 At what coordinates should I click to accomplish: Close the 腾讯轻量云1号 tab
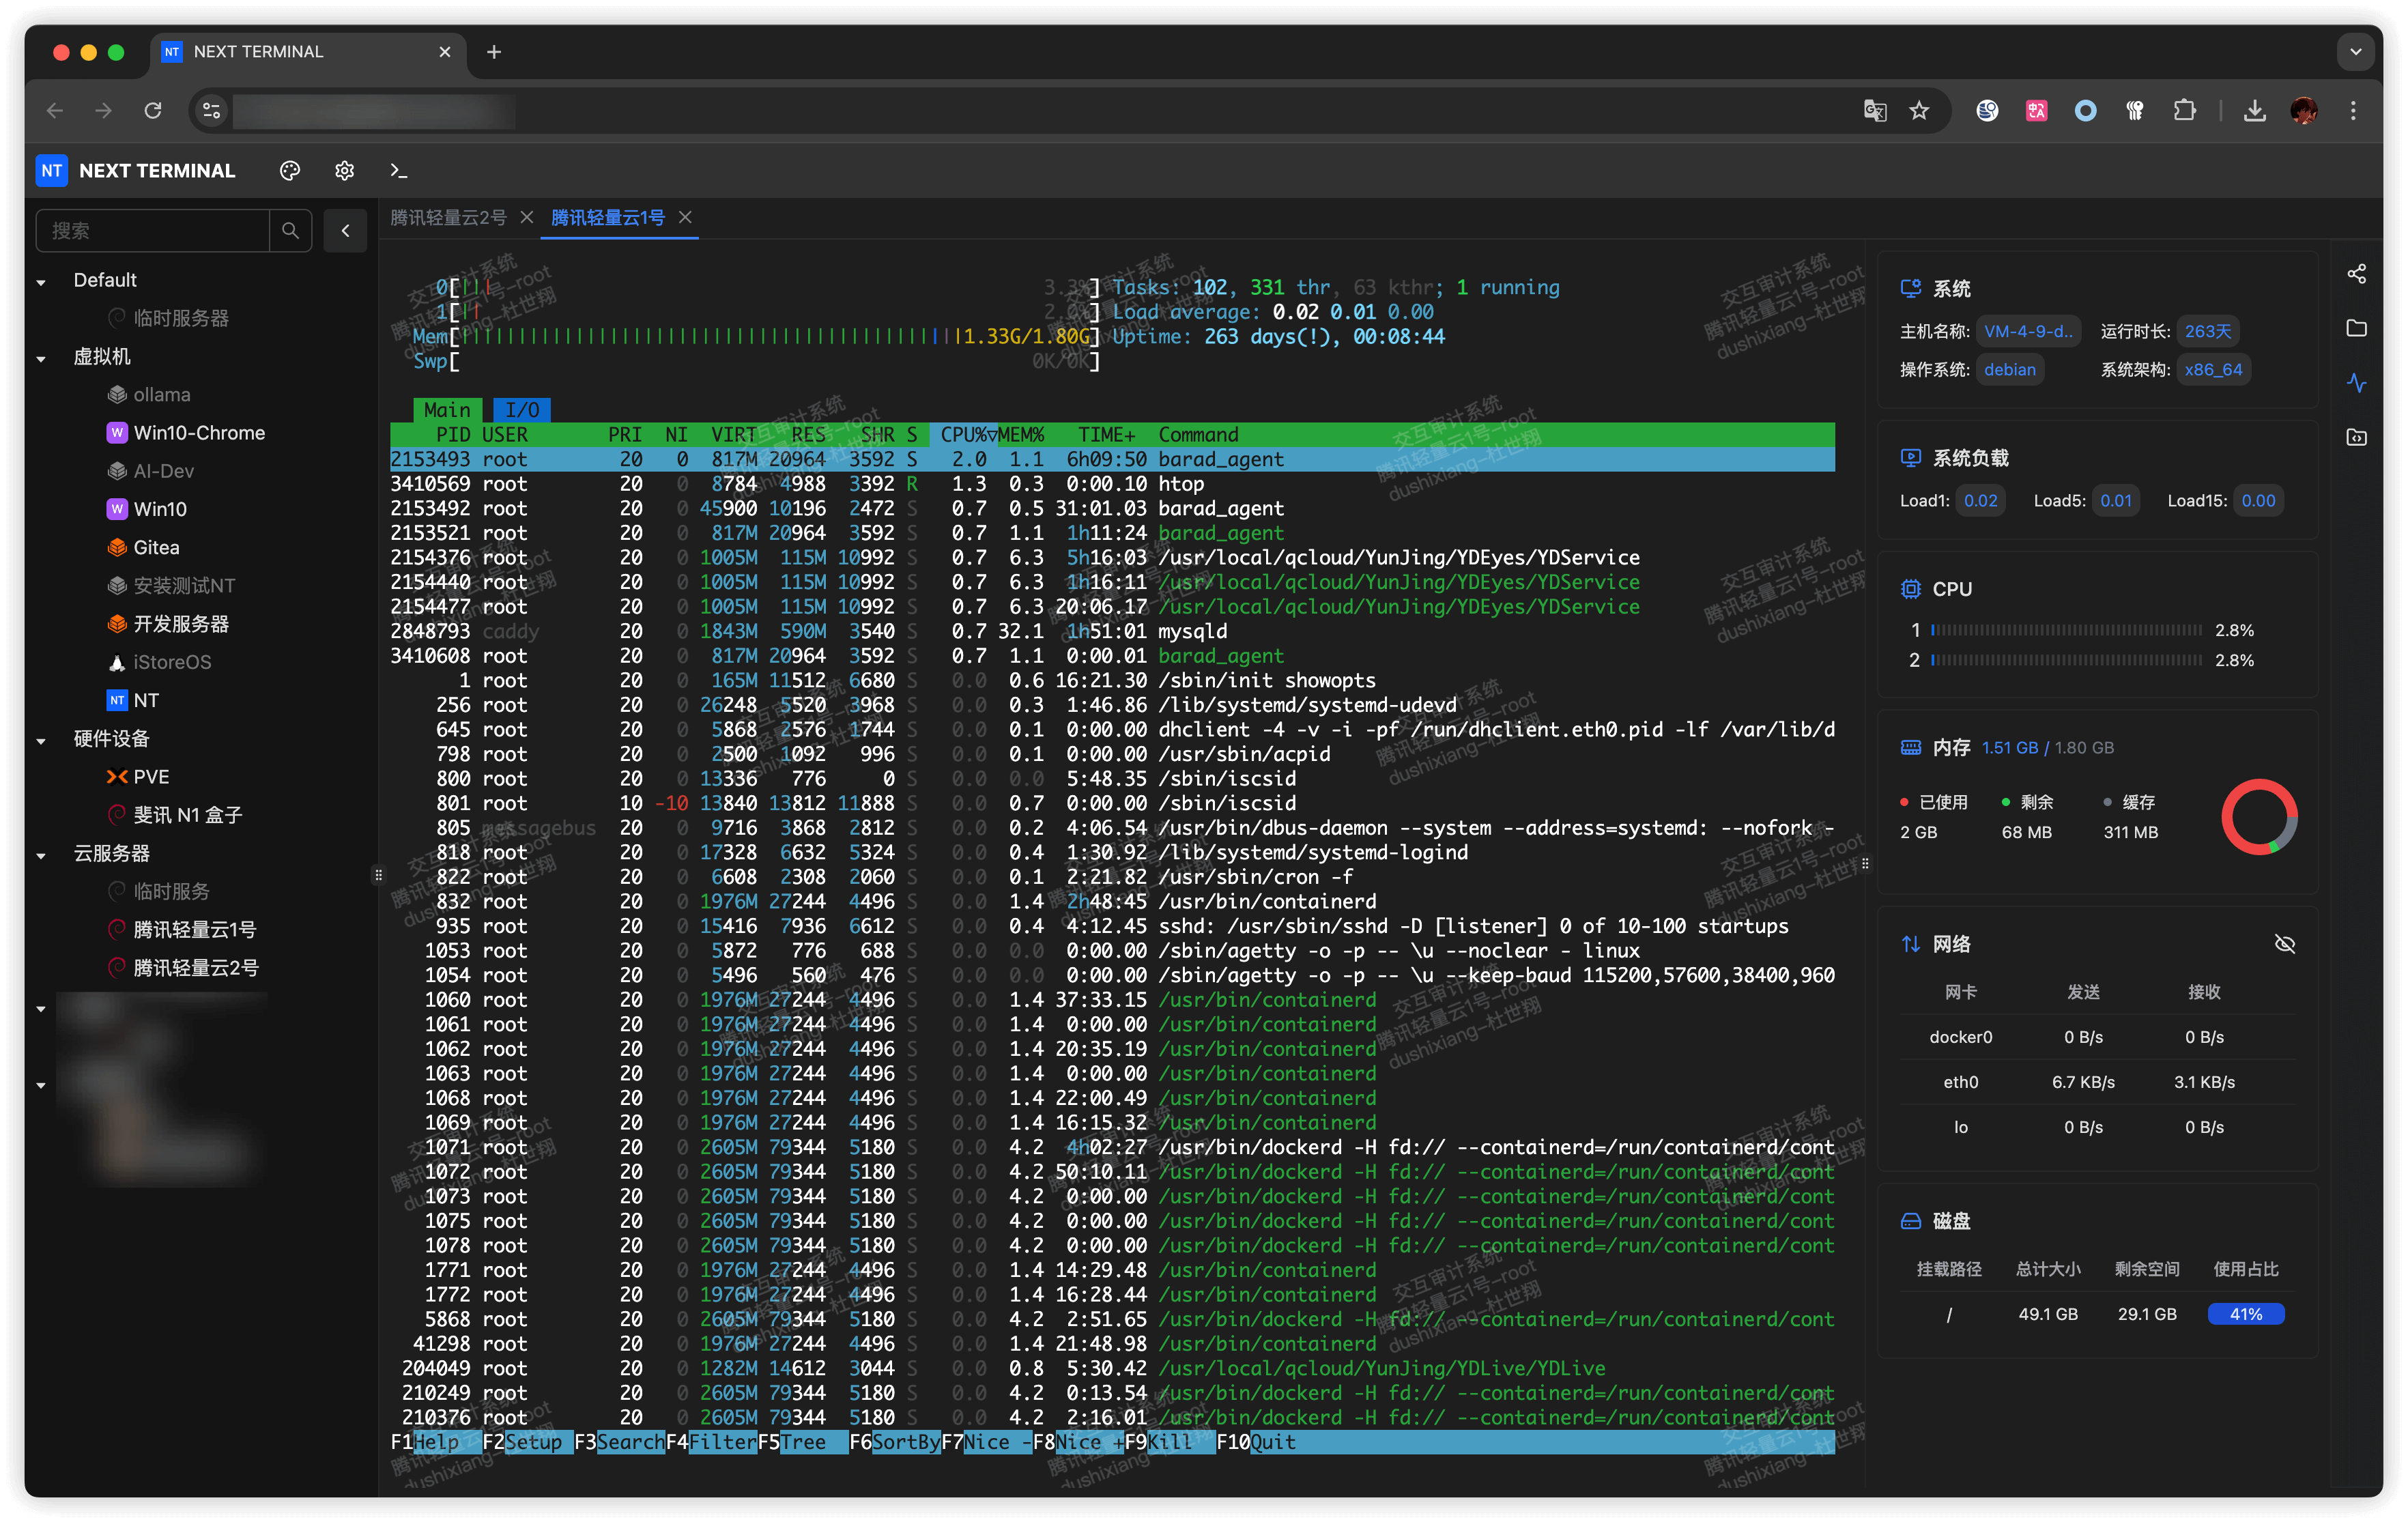(685, 217)
